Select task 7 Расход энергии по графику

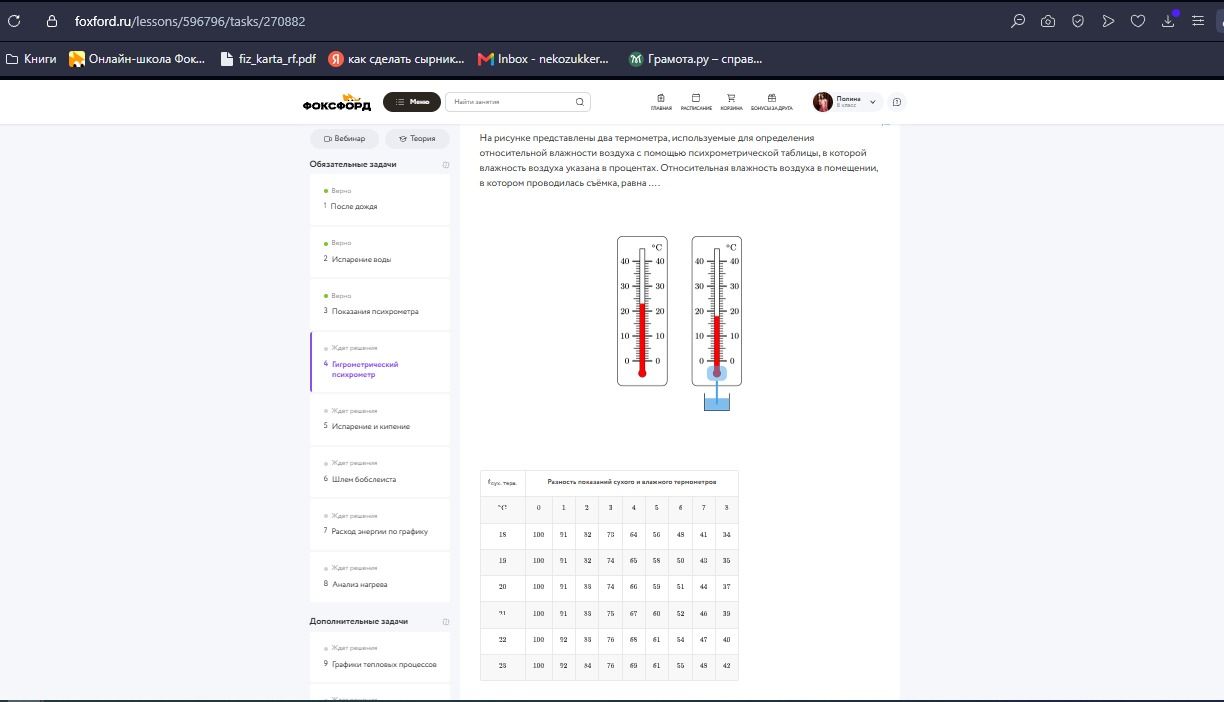[x=380, y=524]
